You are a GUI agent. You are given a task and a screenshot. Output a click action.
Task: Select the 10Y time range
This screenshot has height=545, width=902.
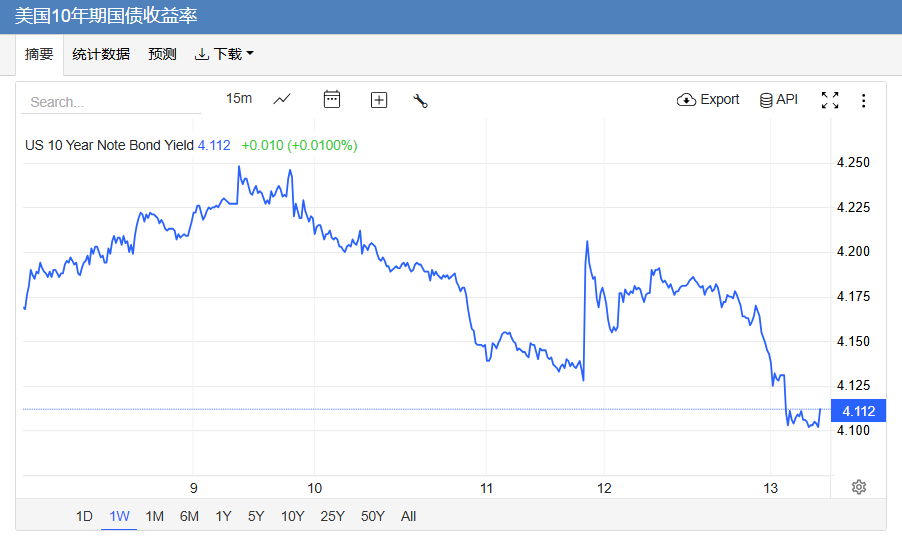(x=292, y=516)
